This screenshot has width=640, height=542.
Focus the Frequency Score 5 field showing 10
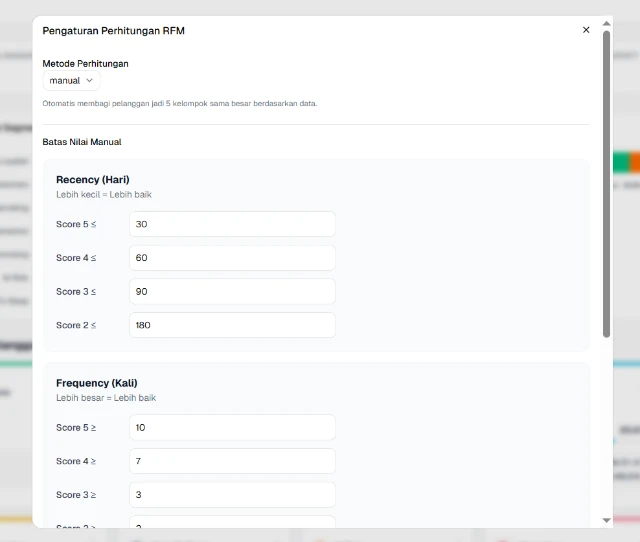[x=232, y=428]
